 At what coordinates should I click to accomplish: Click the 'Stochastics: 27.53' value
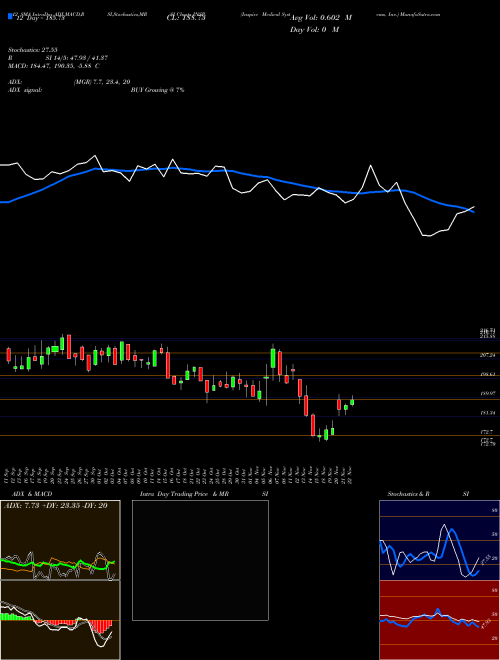coord(32,50)
